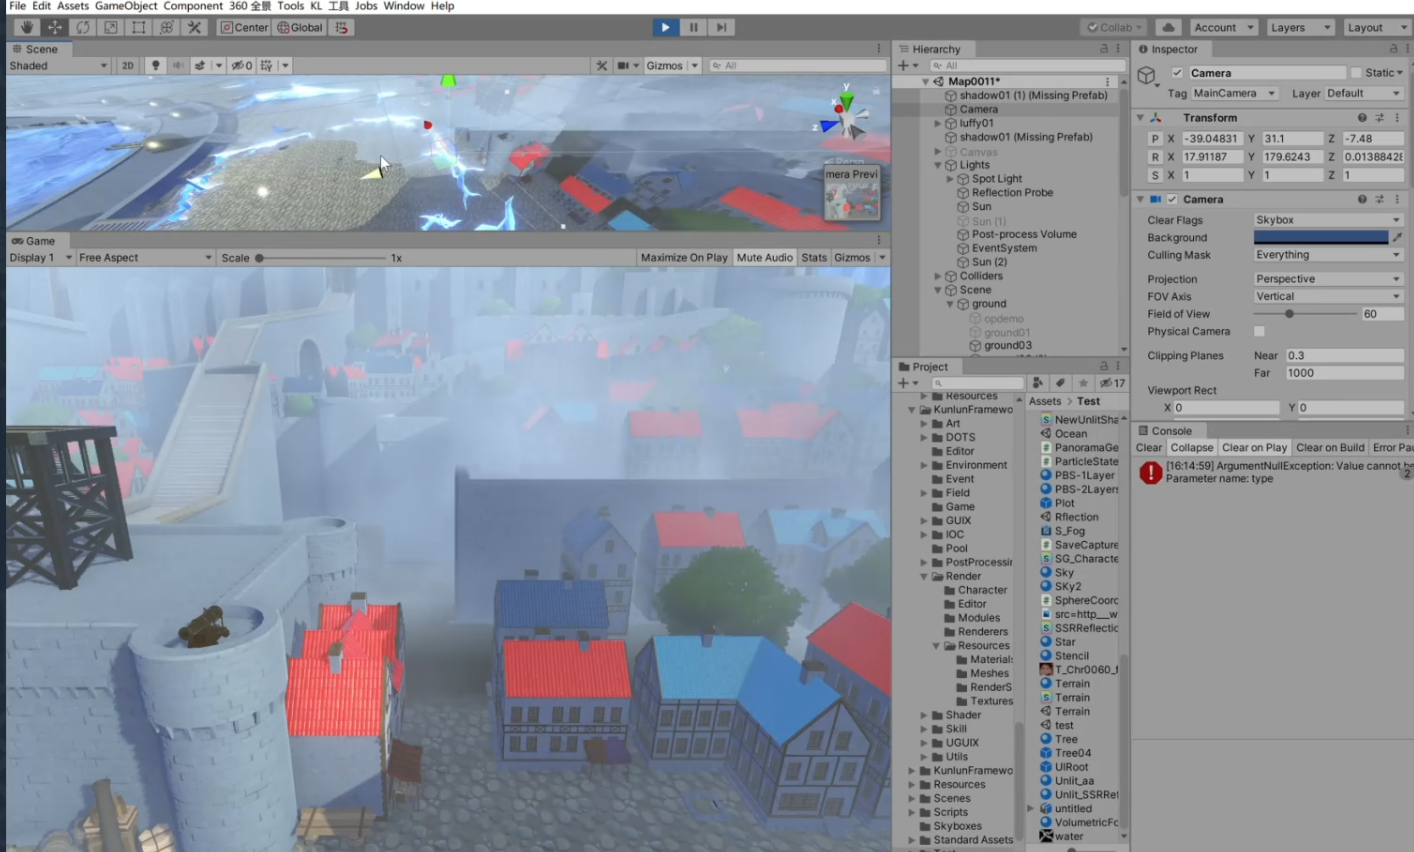Disable the Camera component checkbox
1414x852 pixels.
[1172, 199]
